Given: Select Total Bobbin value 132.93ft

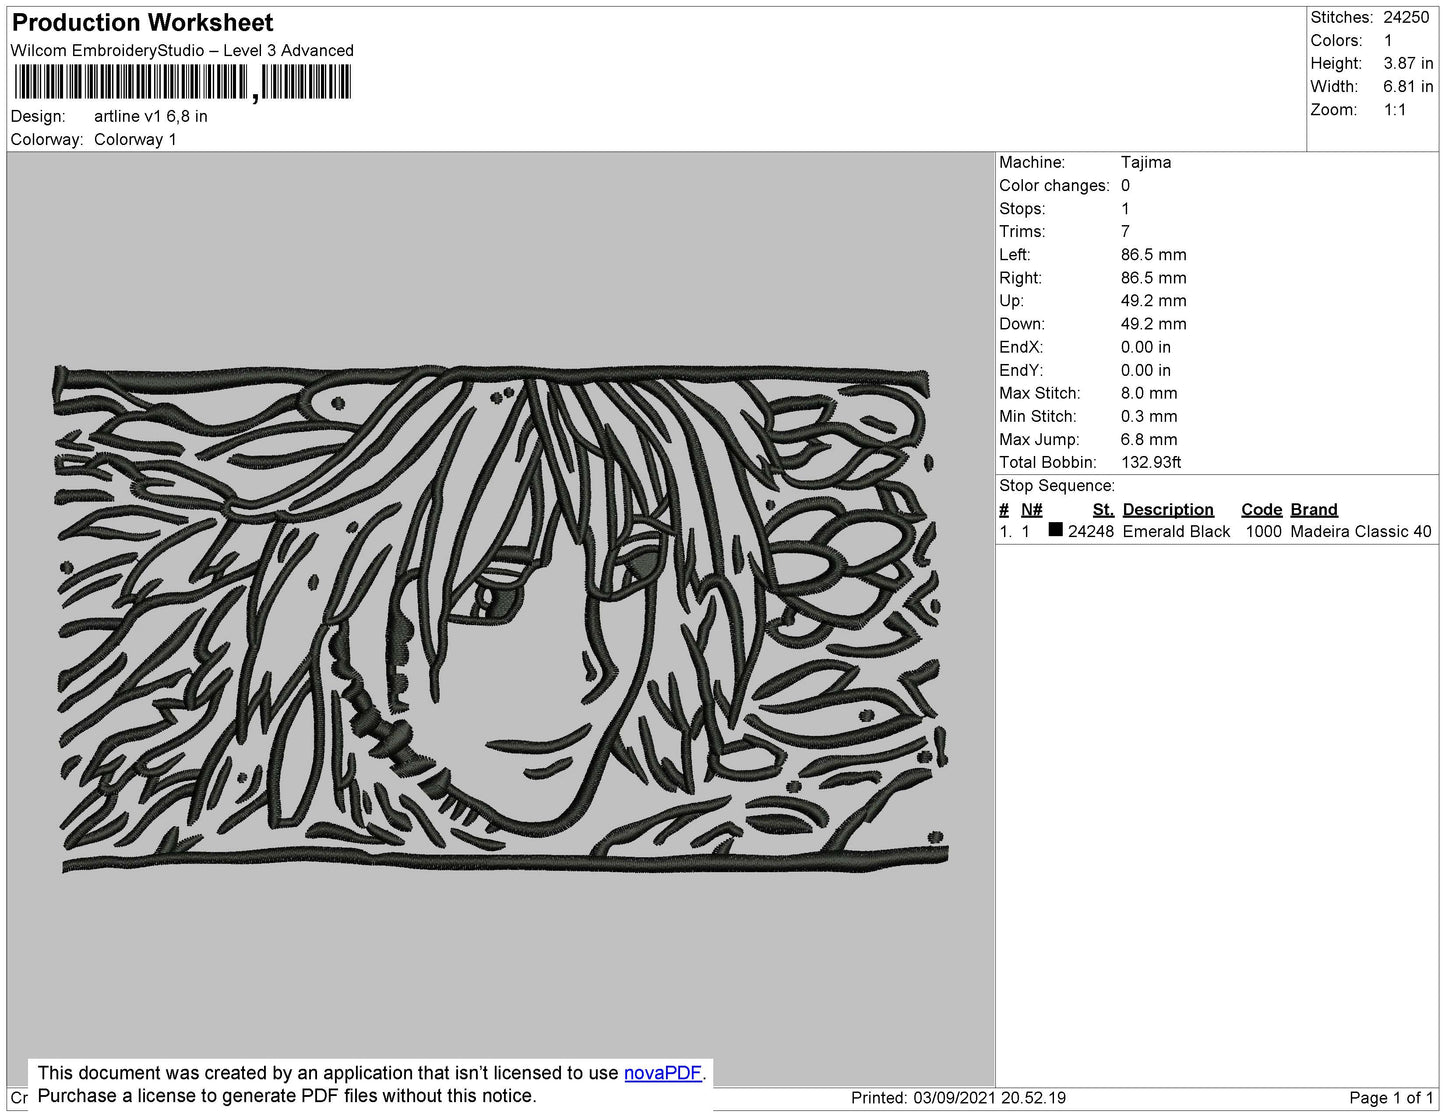Looking at the screenshot, I should pyautogui.click(x=1151, y=462).
